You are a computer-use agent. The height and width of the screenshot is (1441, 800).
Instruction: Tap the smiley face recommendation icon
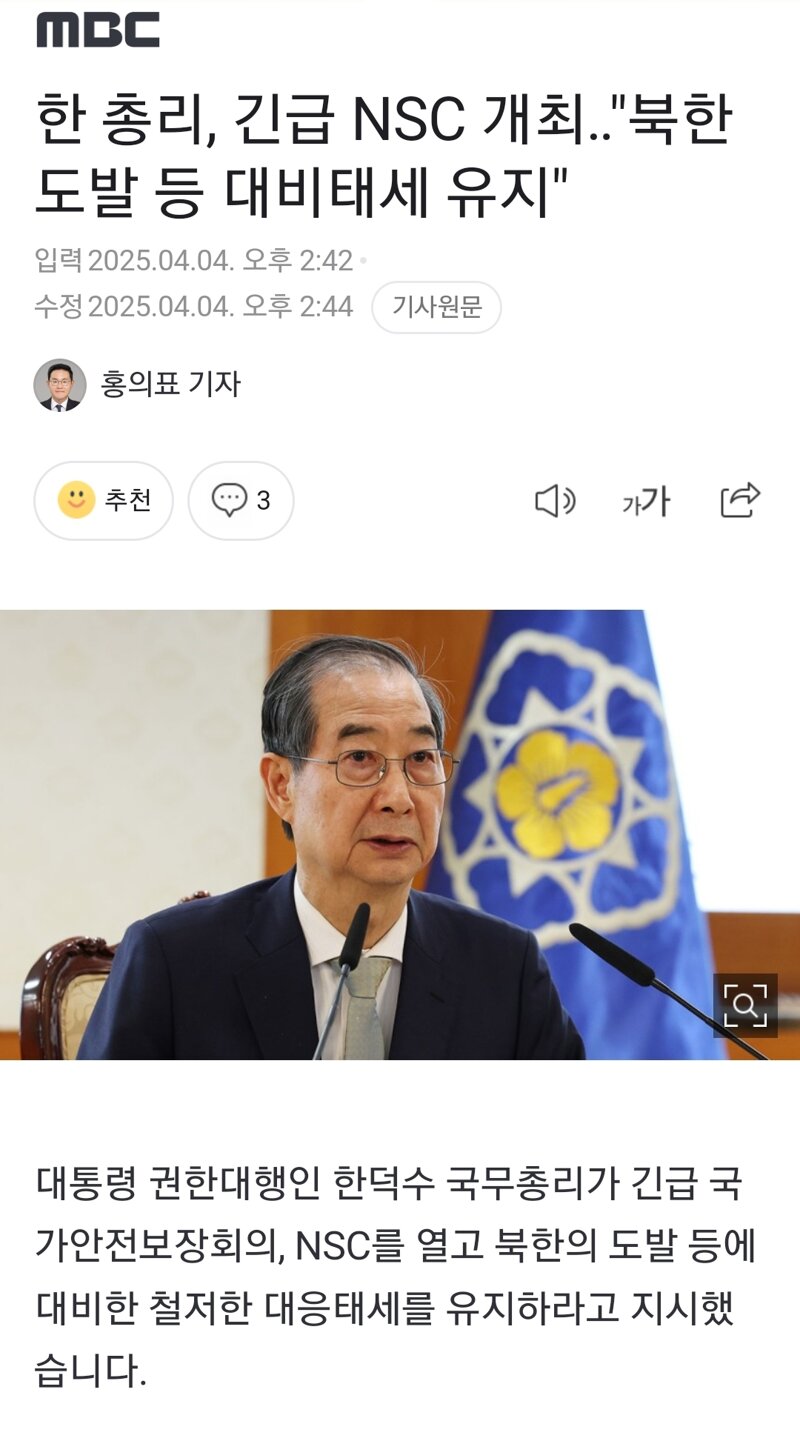coord(76,500)
